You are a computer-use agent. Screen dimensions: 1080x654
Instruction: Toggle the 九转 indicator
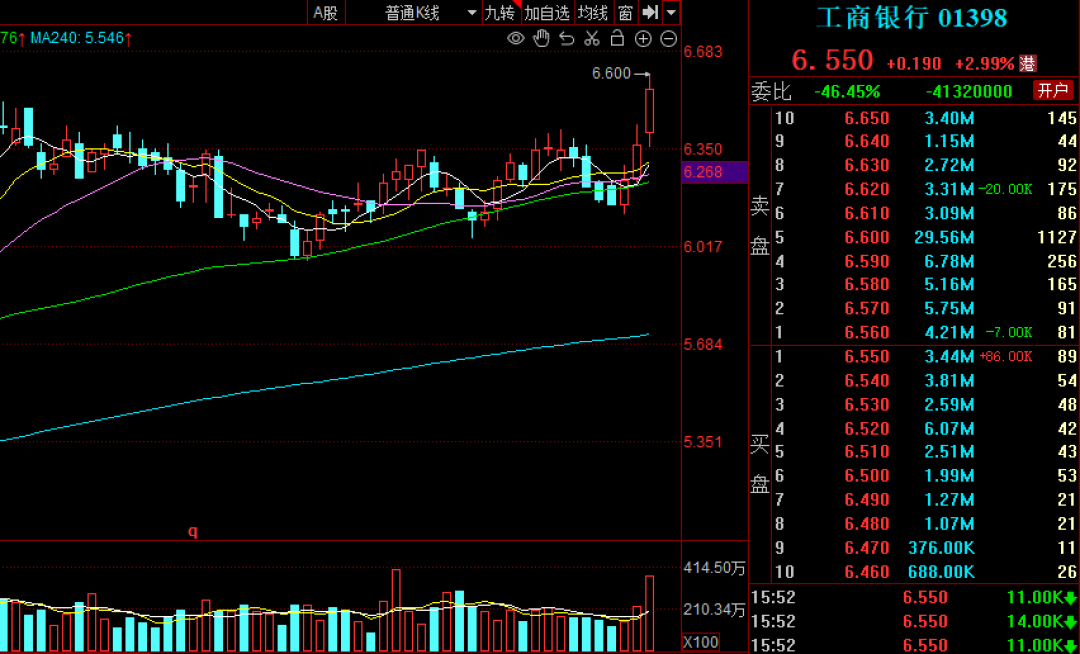tap(501, 12)
